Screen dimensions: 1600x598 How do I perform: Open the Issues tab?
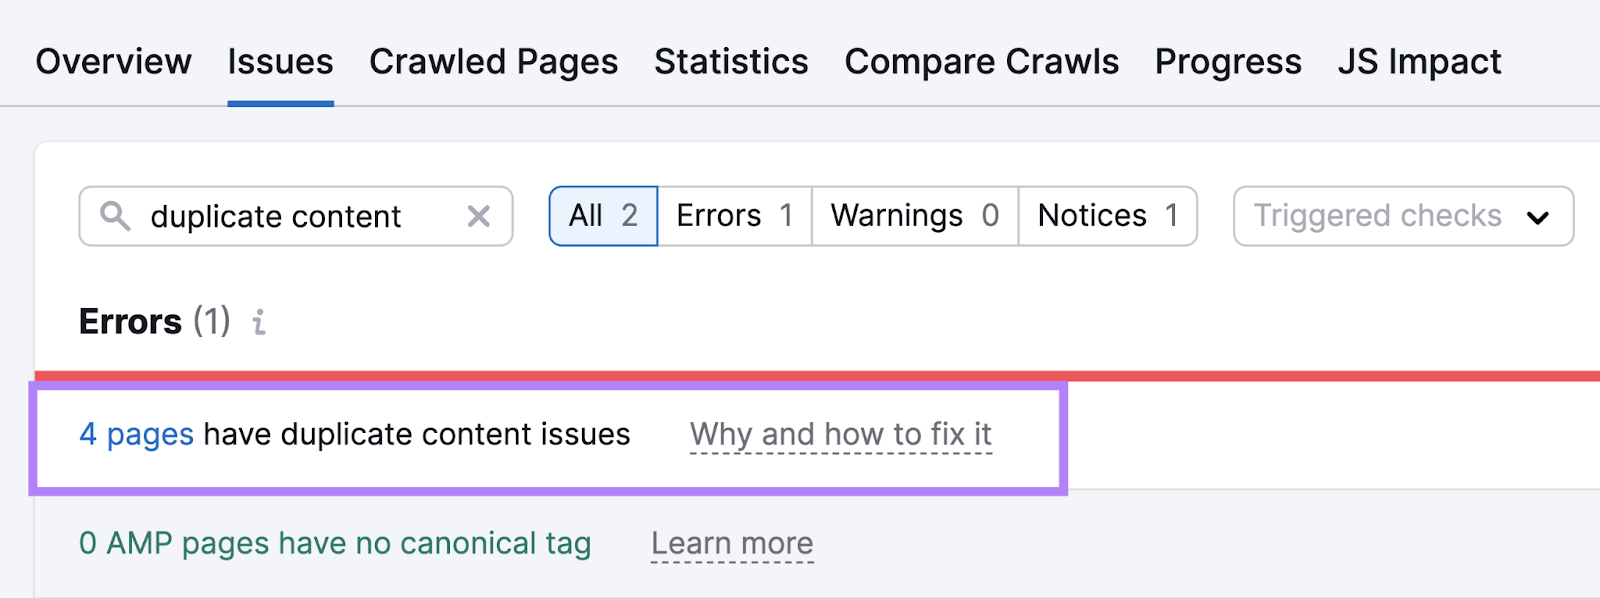280,62
